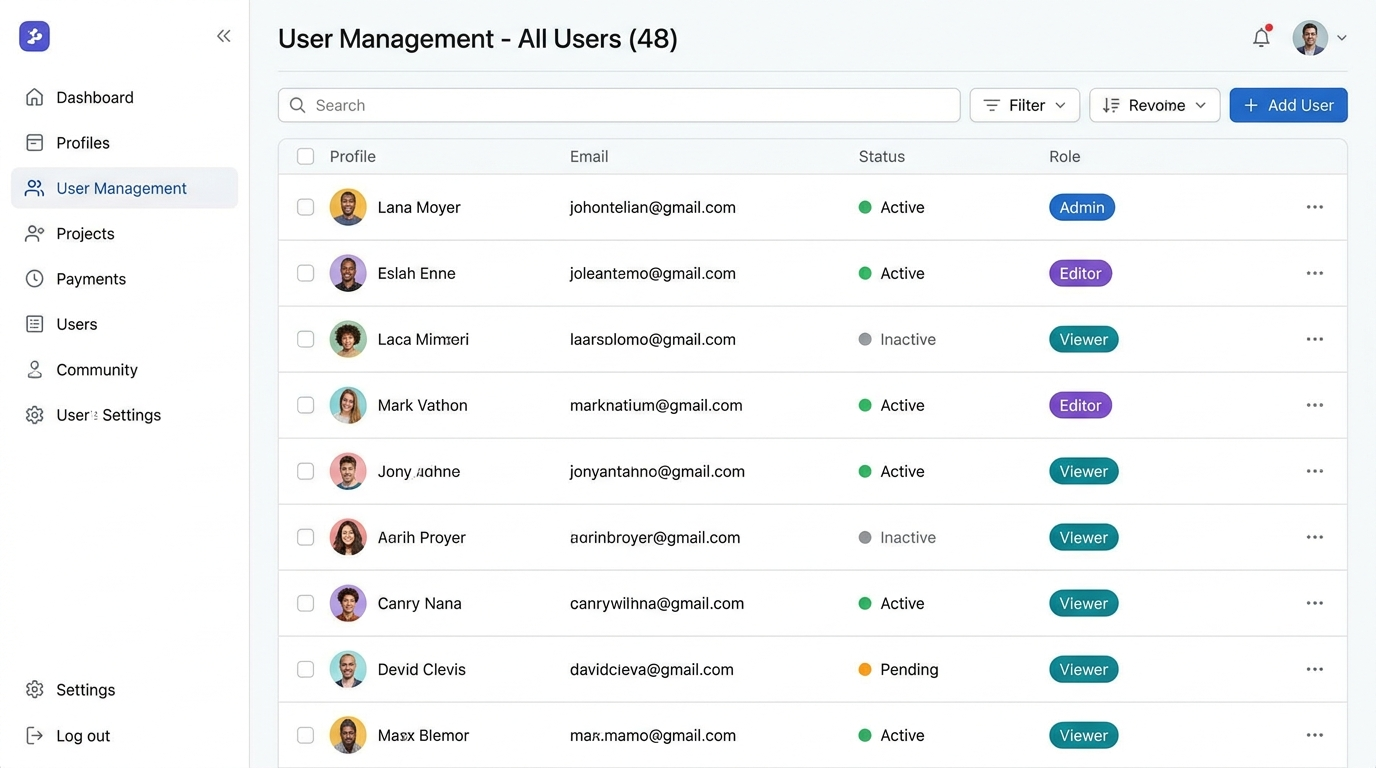Image resolution: width=1376 pixels, height=768 pixels.
Task: Click the Users list icon
Action: point(35,324)
